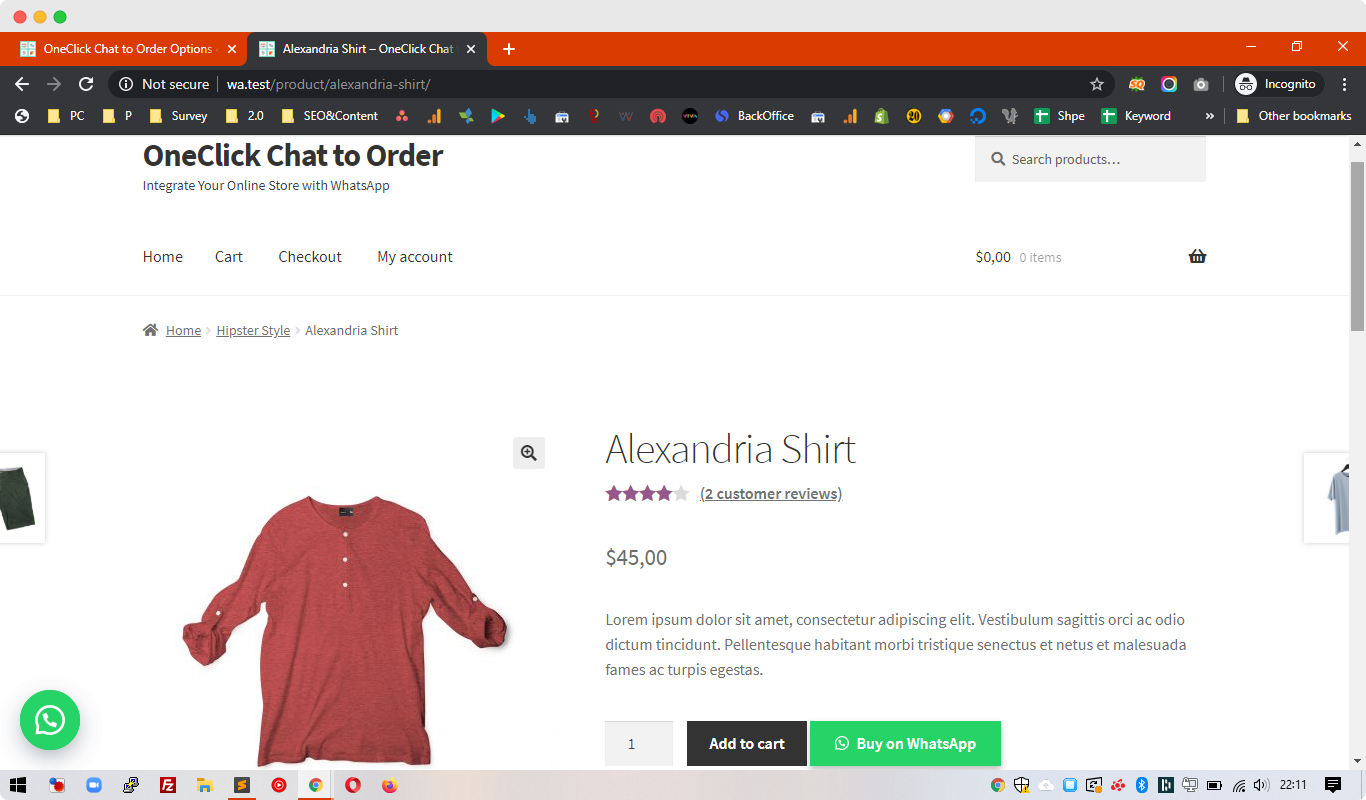Open the Chrome browser menu (three dots)
This screenshot has height=800, width=1366.
click(1344, 84)
